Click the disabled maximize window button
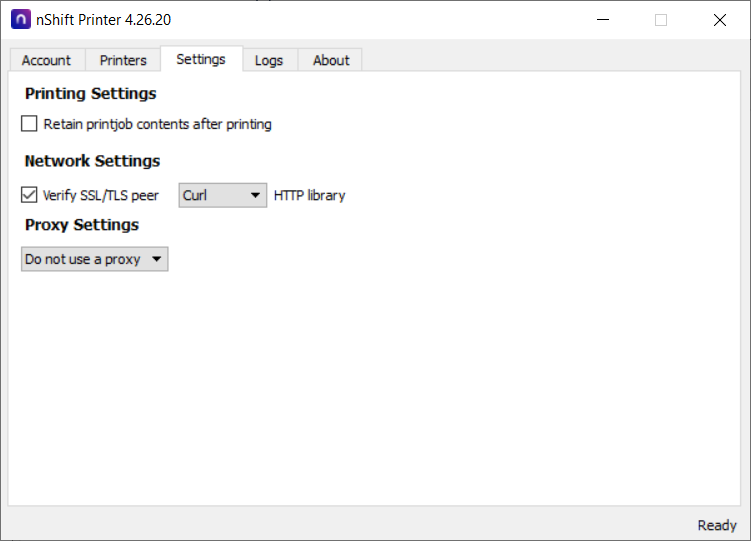This screenshot has height=541, width=751. [x=661, y=20]
